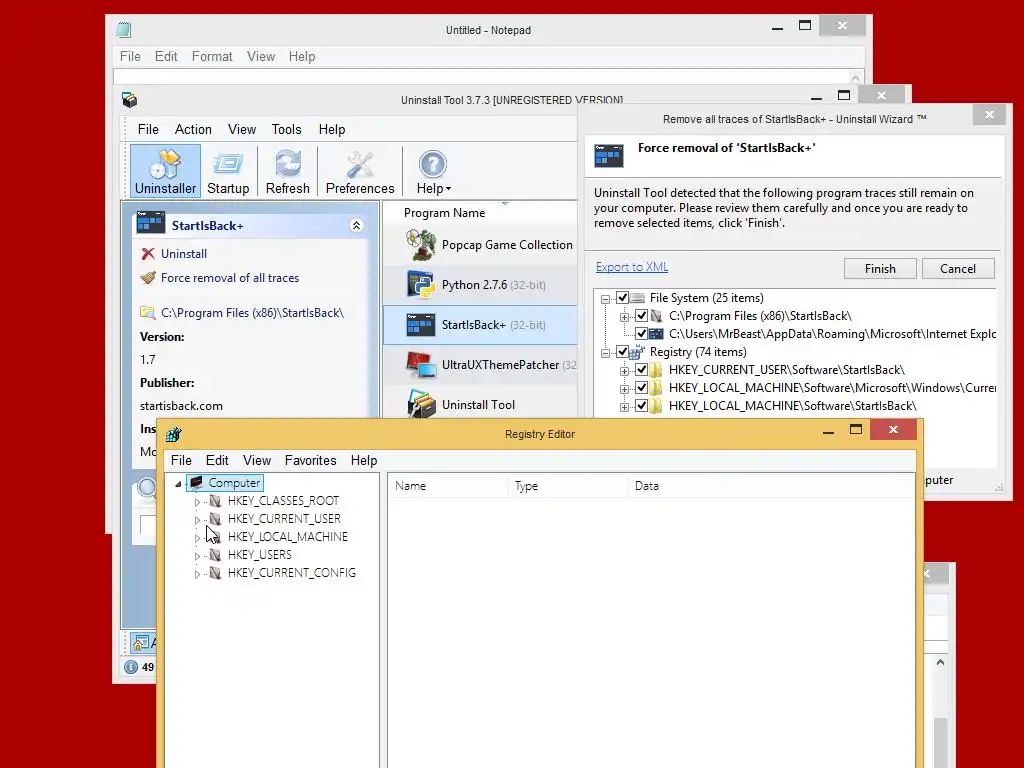The height and width of the screenshot is (768, 1024).
Task: Uncheck the Registry (74 items) checkbox
Action: pyautogui.click(x=622, y=352)
